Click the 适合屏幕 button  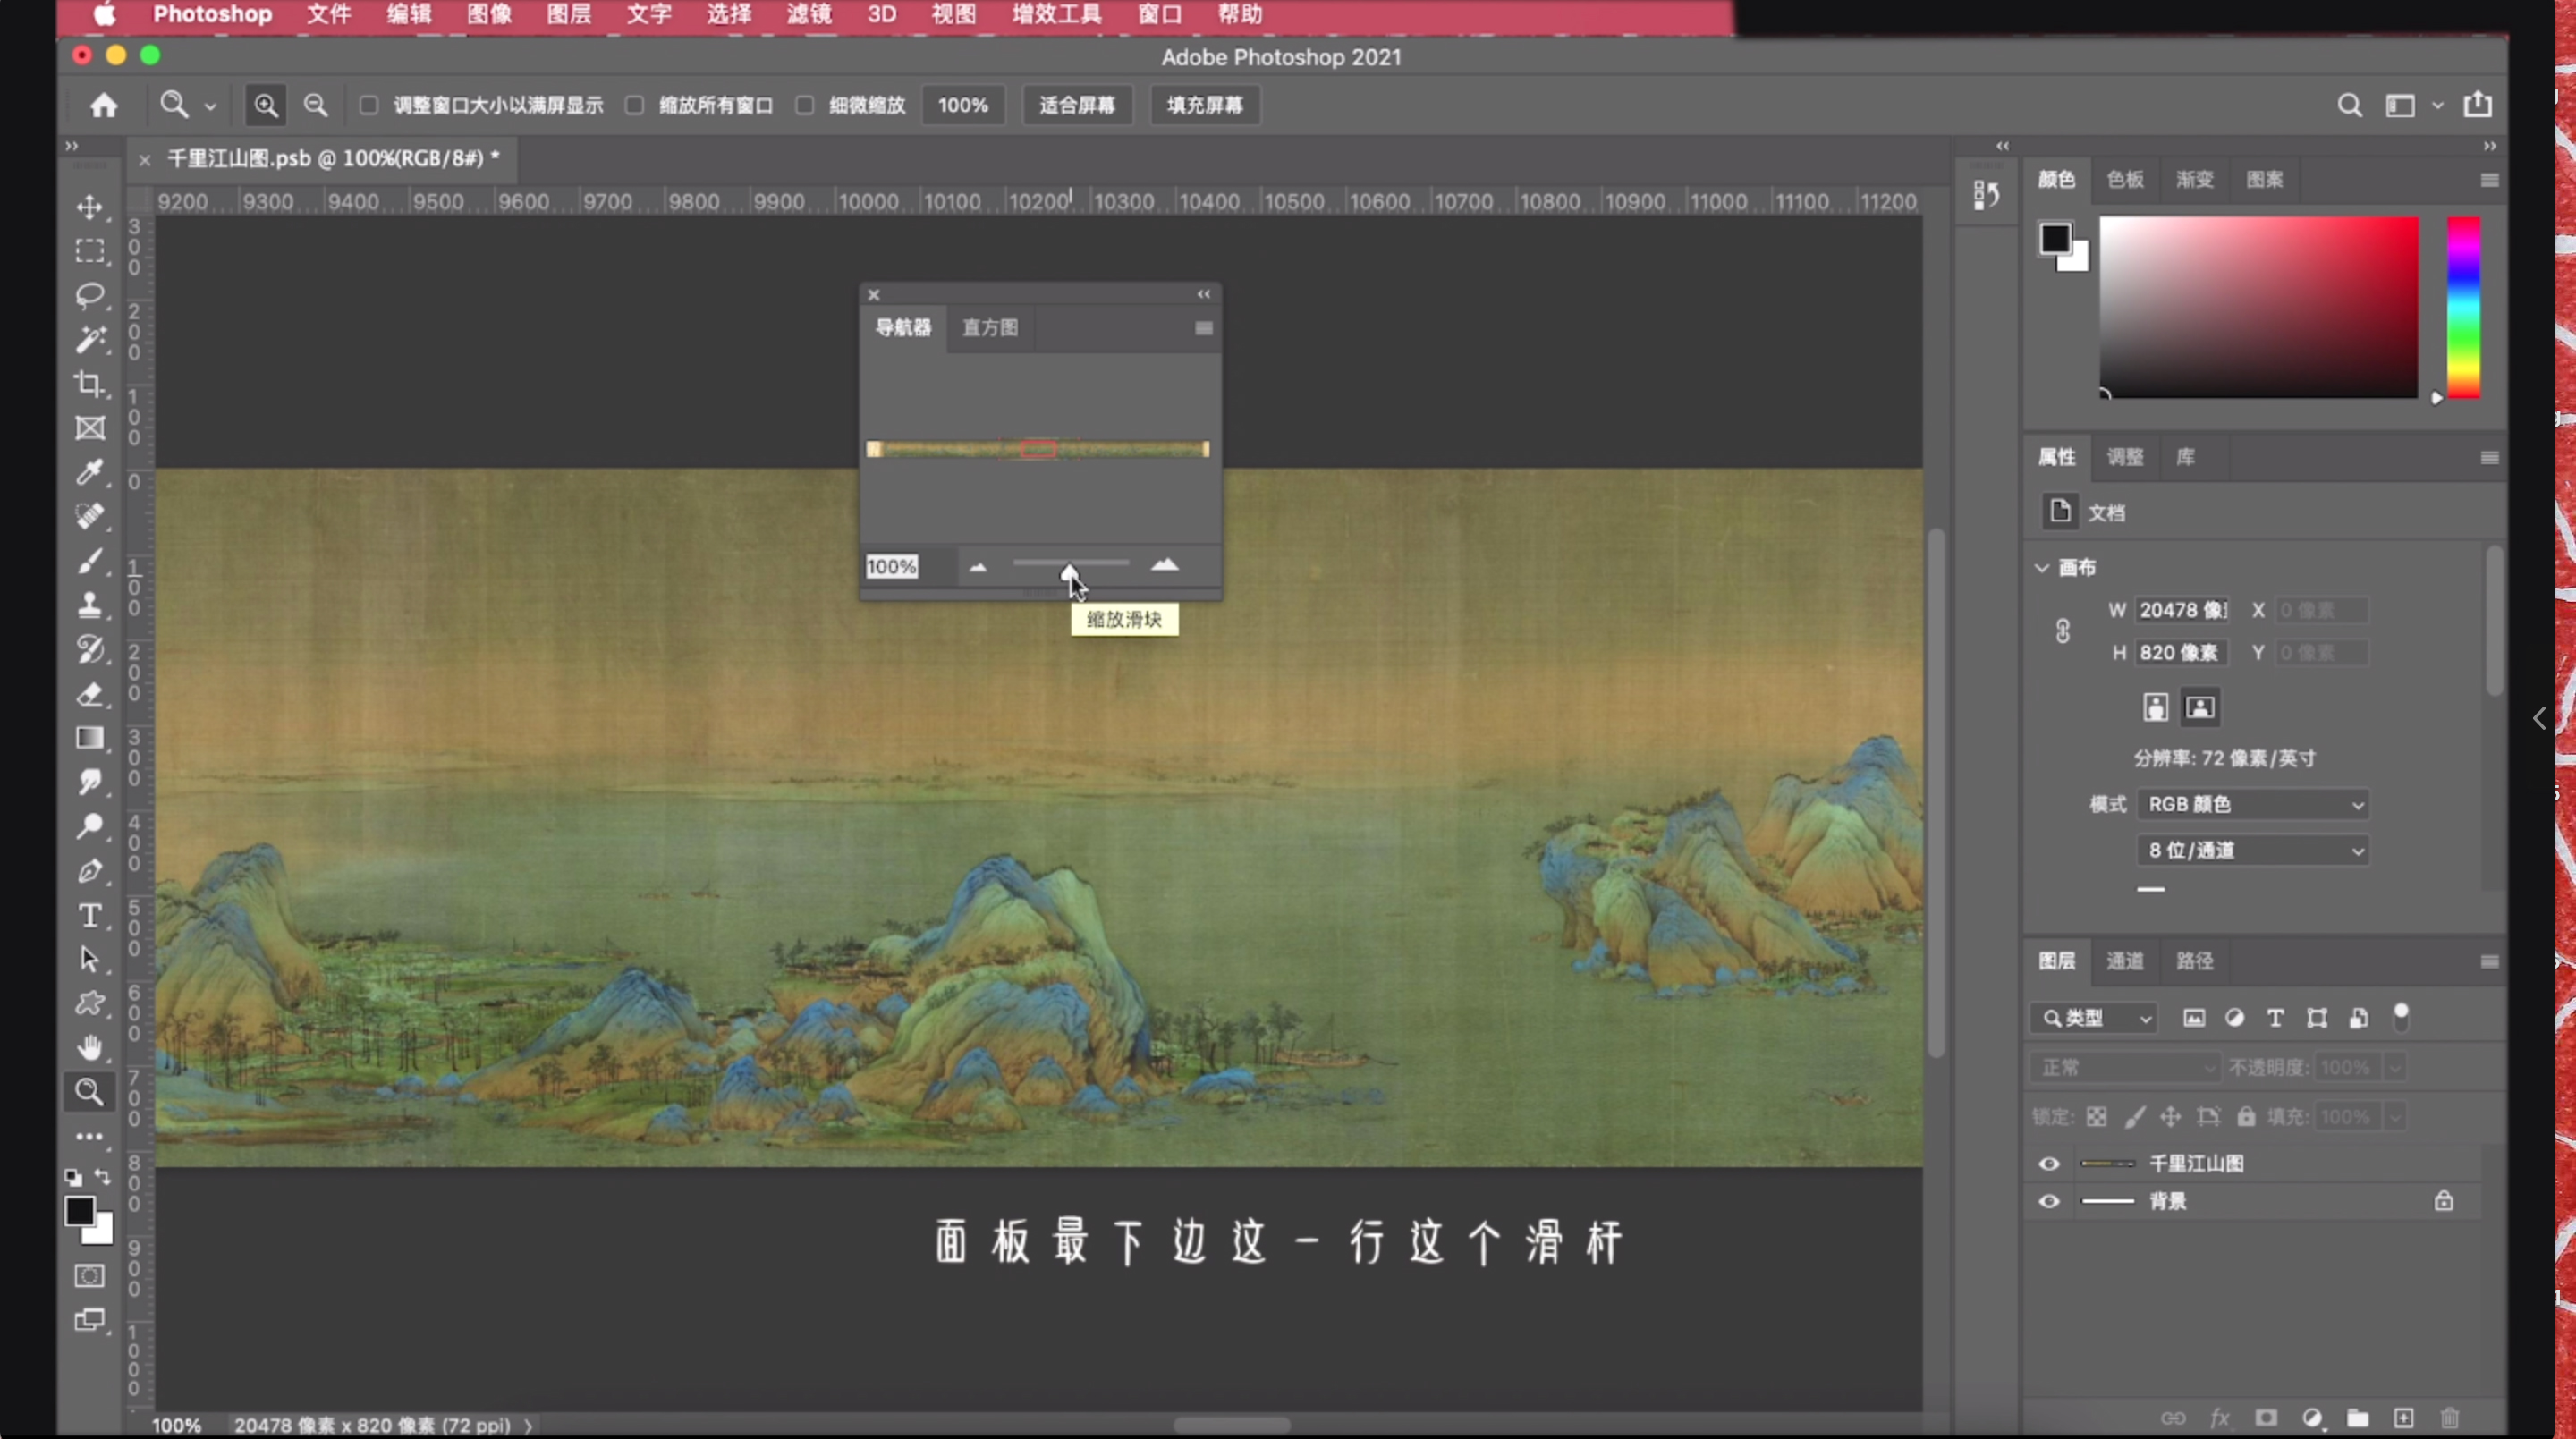(x=1077, y=105)
